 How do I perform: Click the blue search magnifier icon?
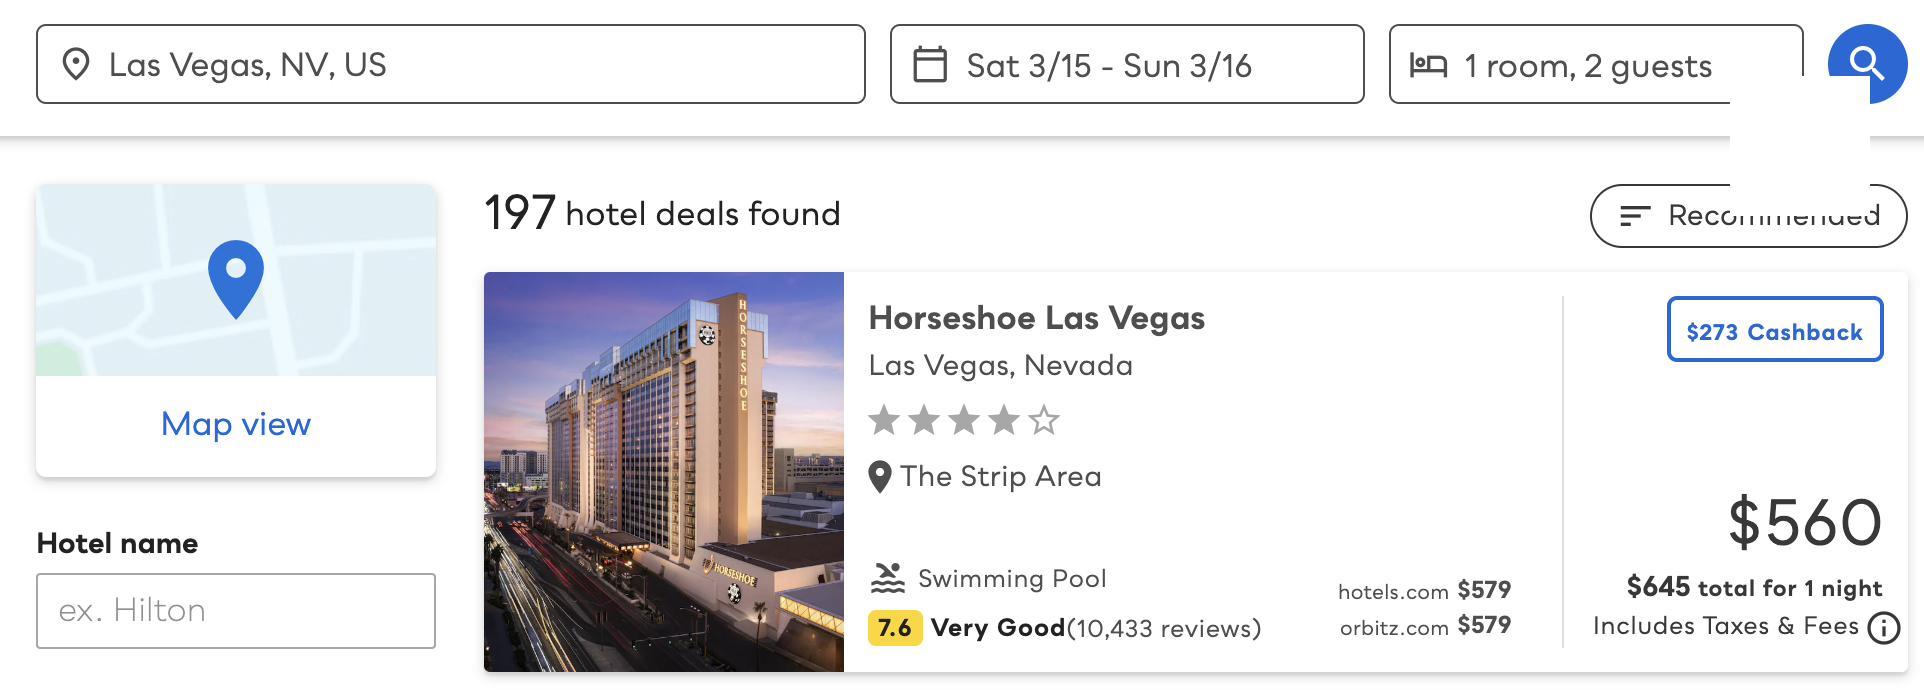[1866, 63]
